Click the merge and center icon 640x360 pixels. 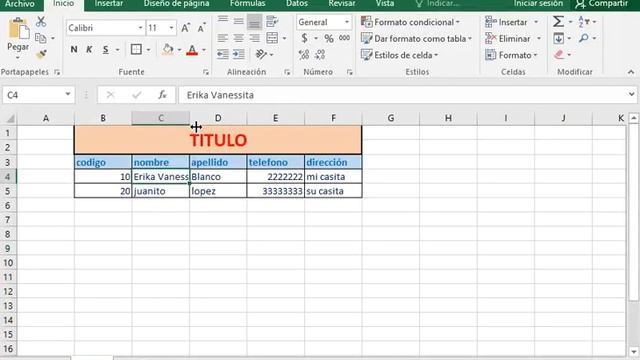click(272, 38)
